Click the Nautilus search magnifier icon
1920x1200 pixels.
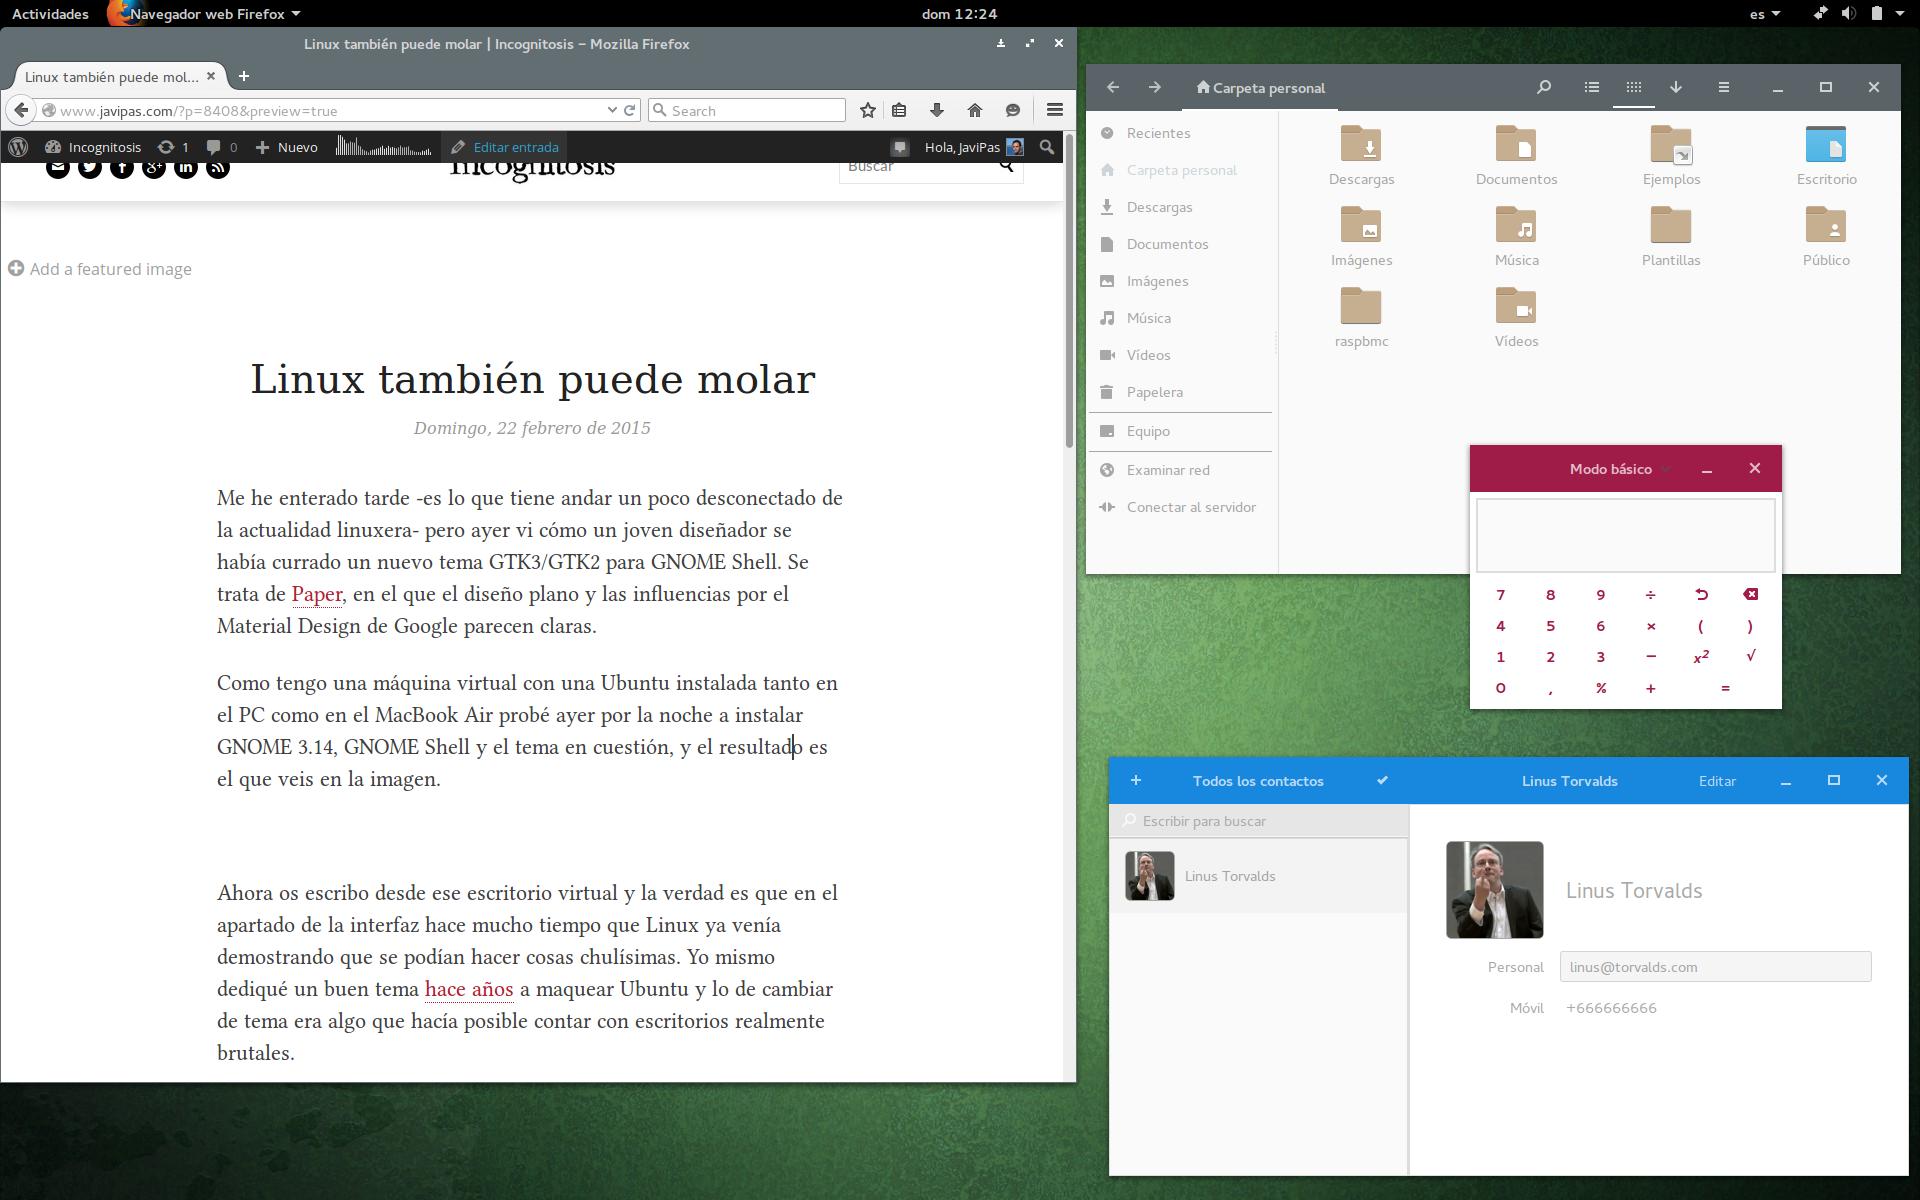tap(1543, 87)
